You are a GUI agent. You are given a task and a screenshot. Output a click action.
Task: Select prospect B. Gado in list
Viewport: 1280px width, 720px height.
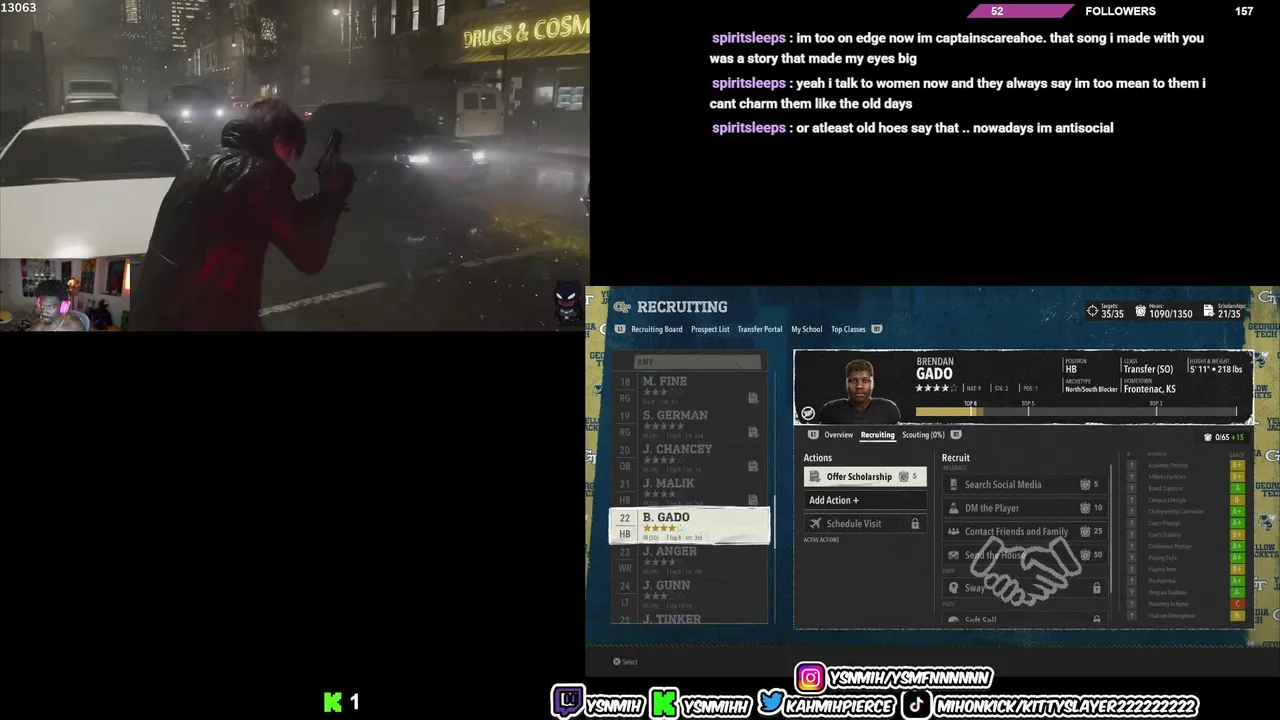pyautogui.click(x=690, y=526)
